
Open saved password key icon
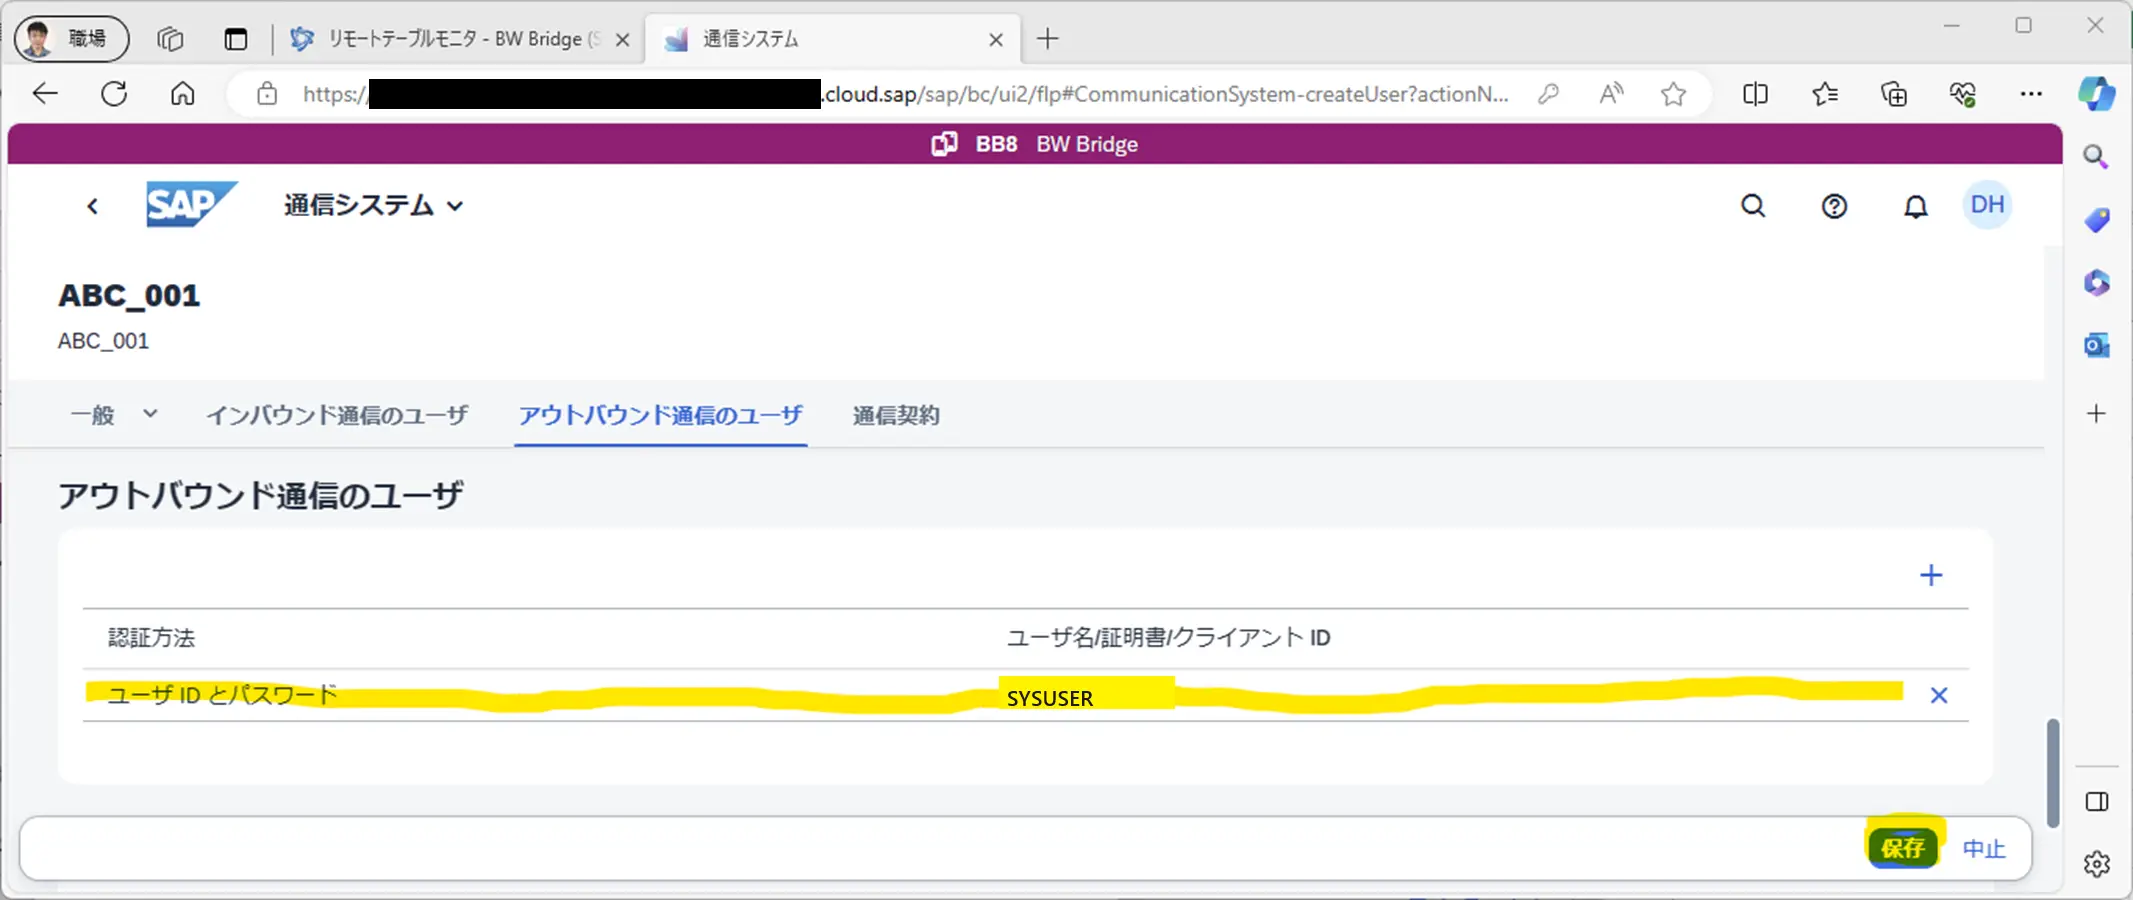1548,94
